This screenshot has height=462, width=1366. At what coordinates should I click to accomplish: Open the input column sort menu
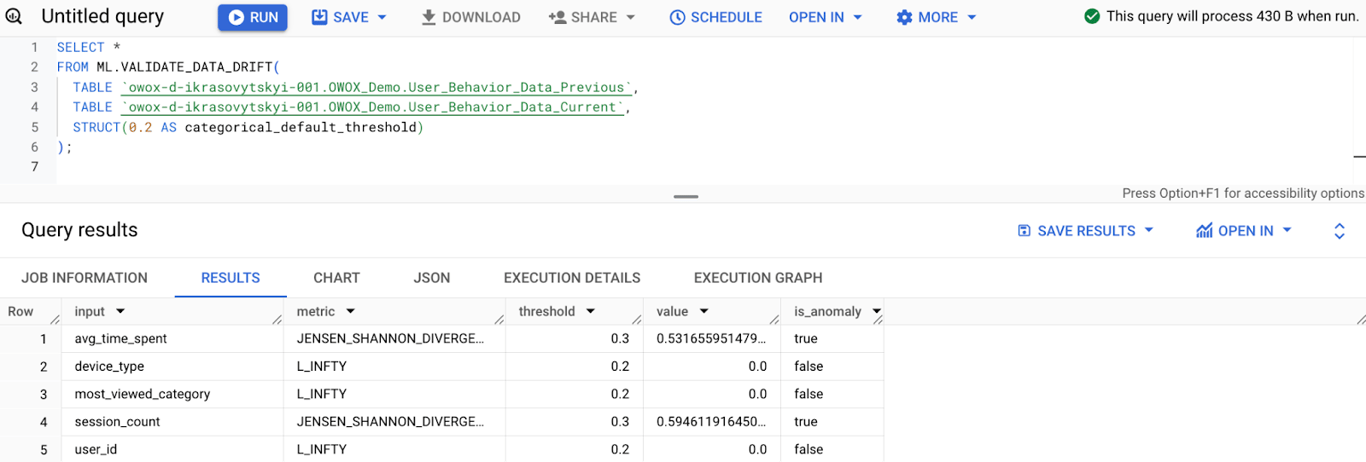coord(121,312)
